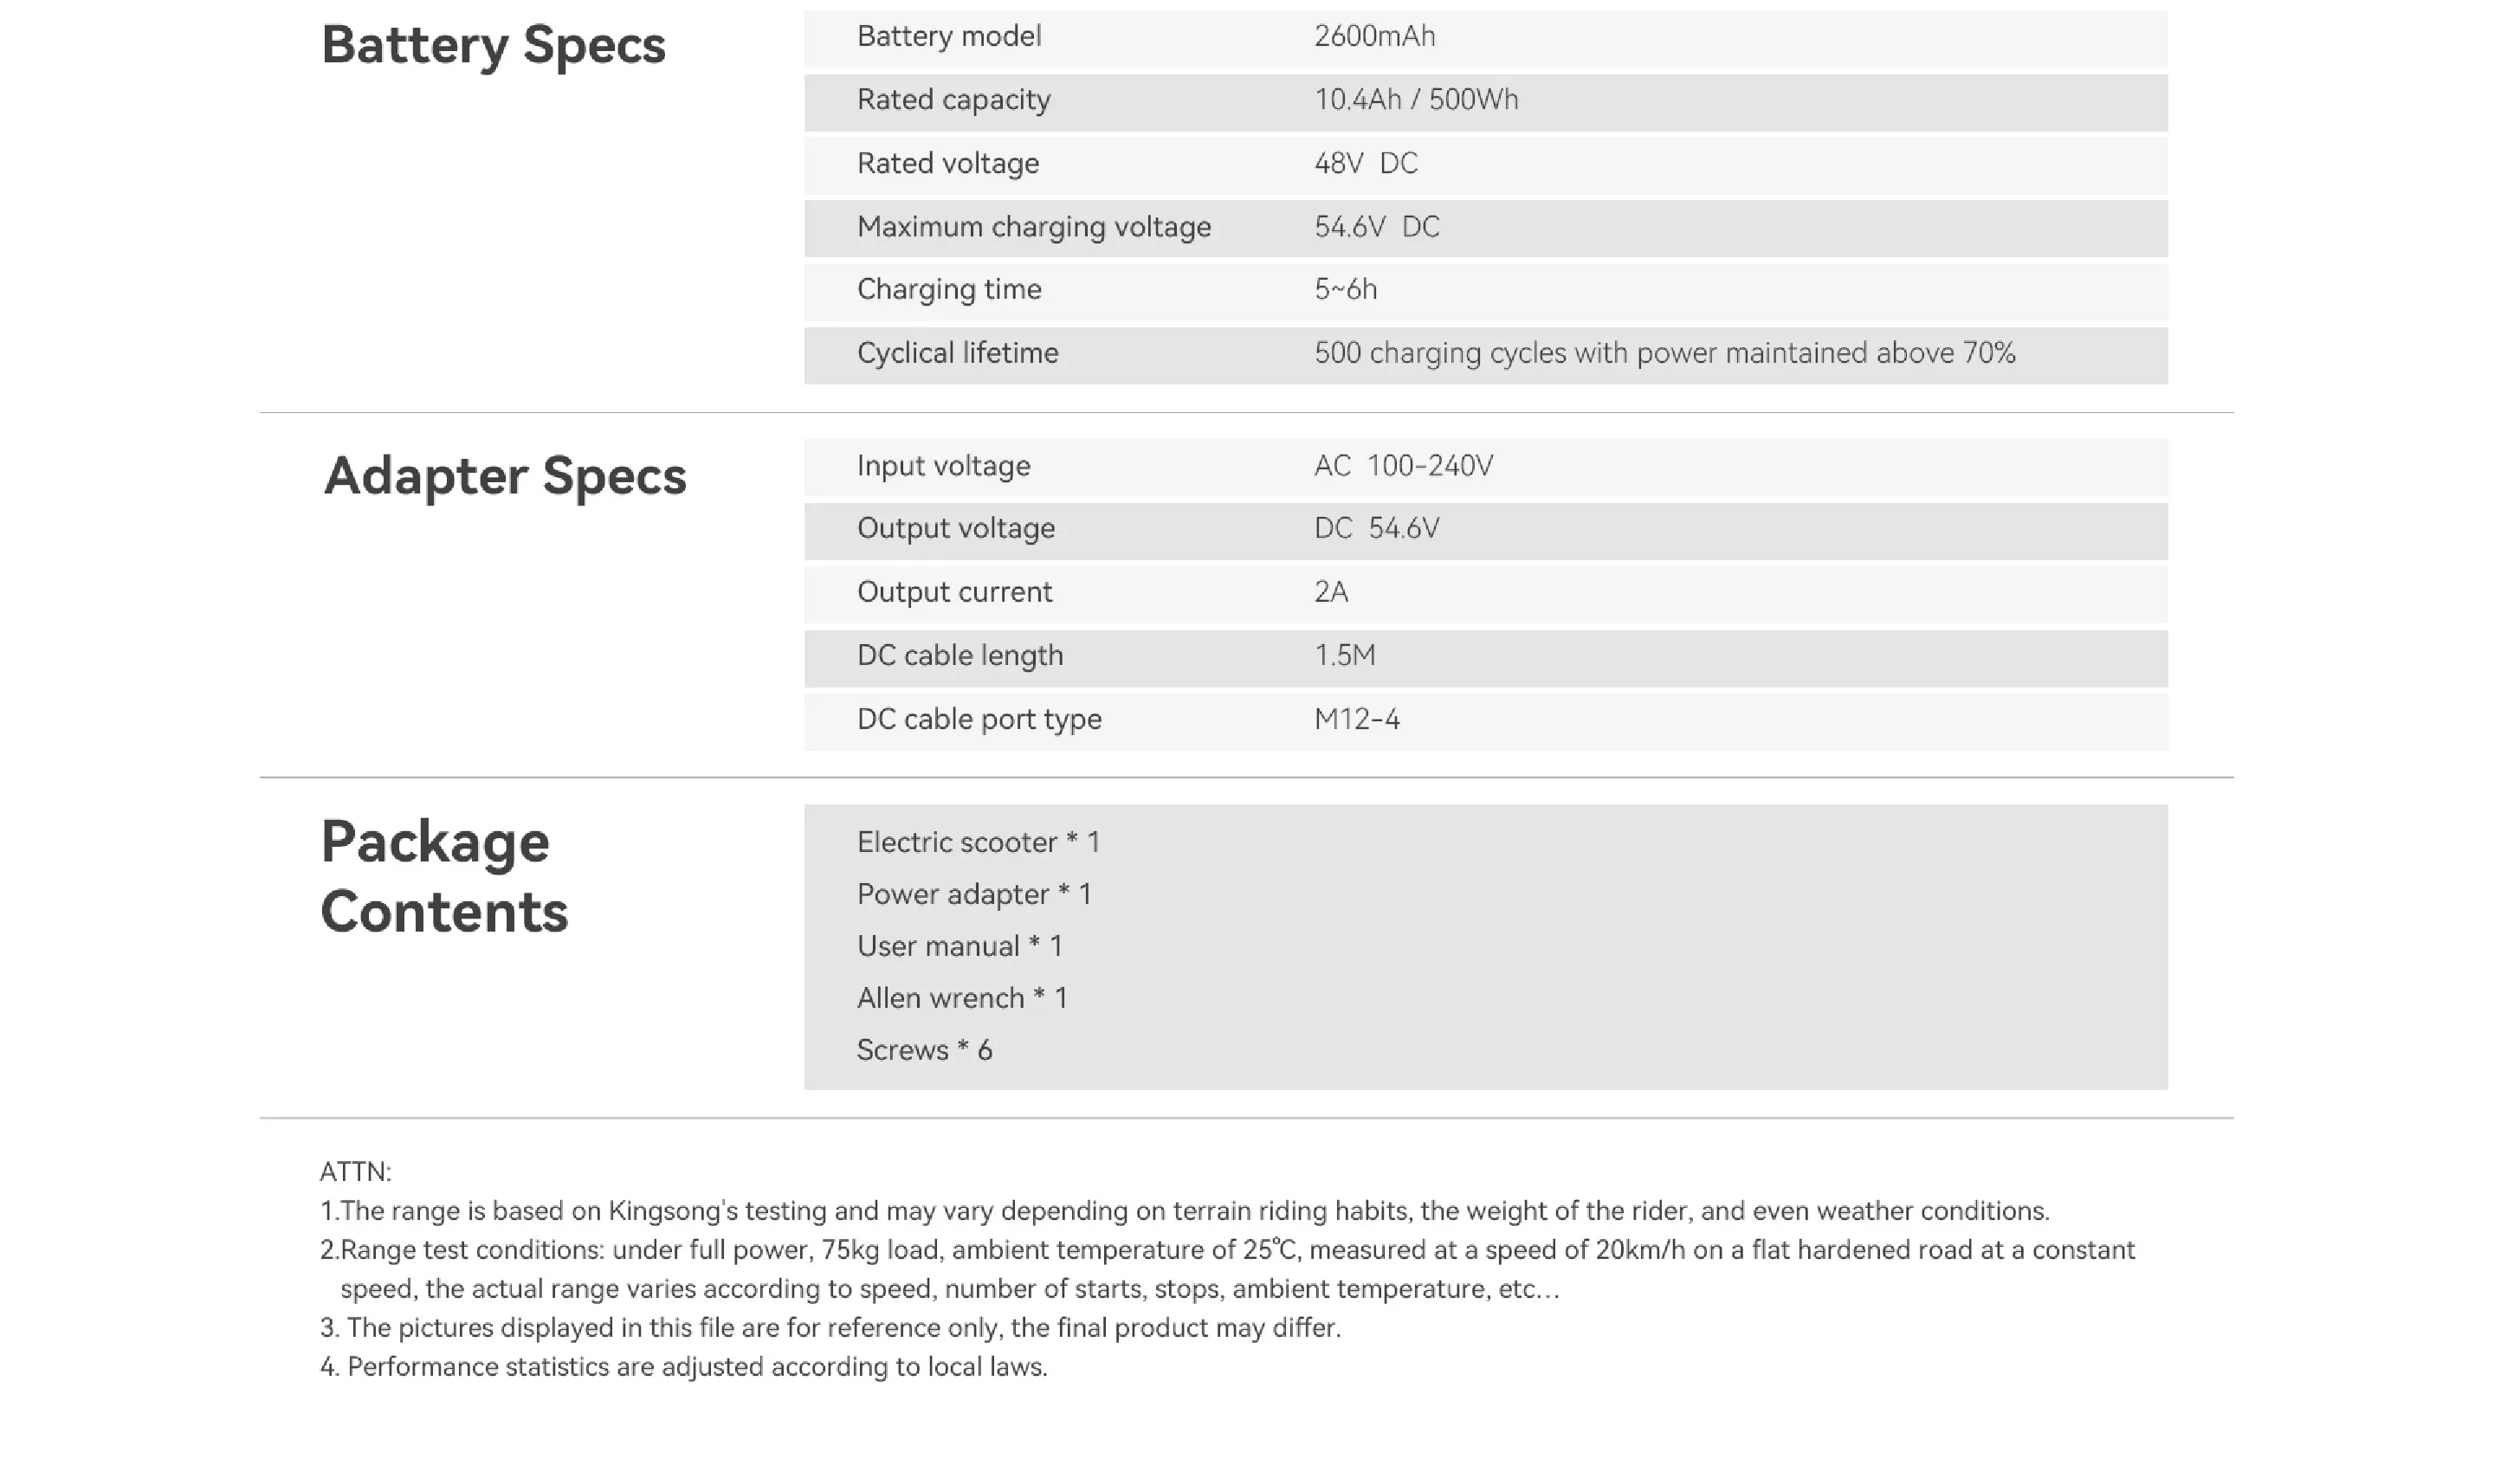Click the Screws * 6 entry
Viewport: 2494px width, 1484px height.
tap(924, 1050)
